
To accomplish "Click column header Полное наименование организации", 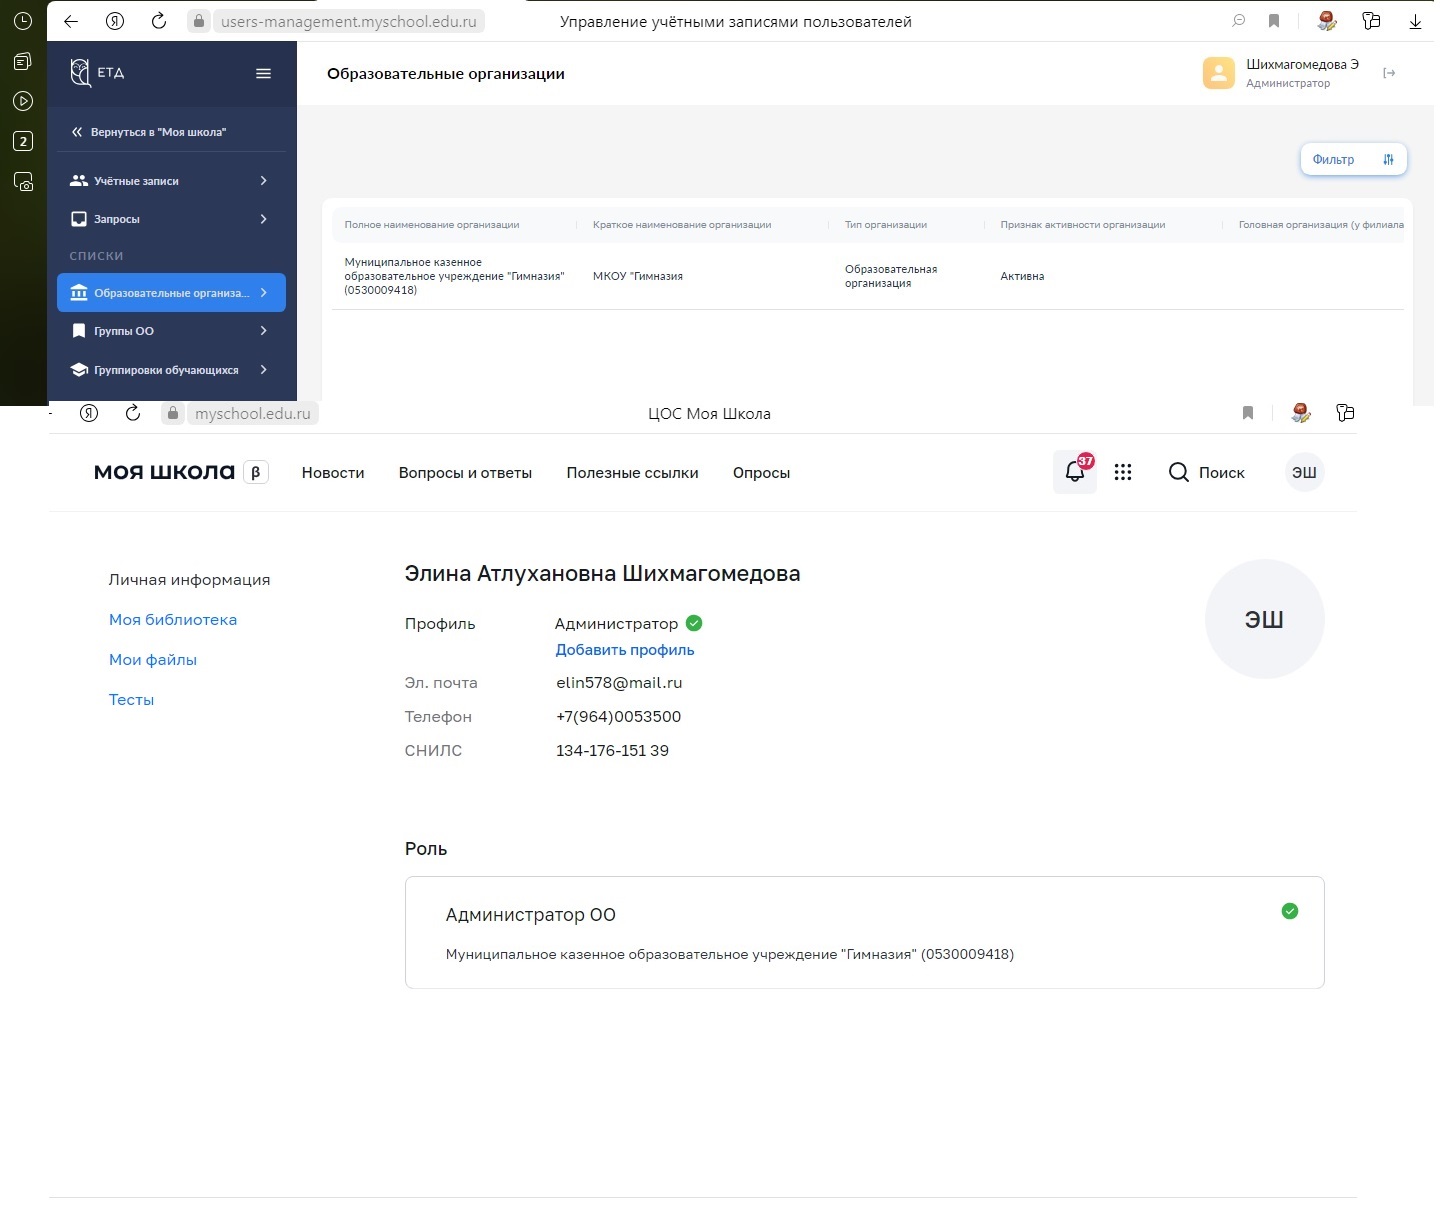I will 432,225.
